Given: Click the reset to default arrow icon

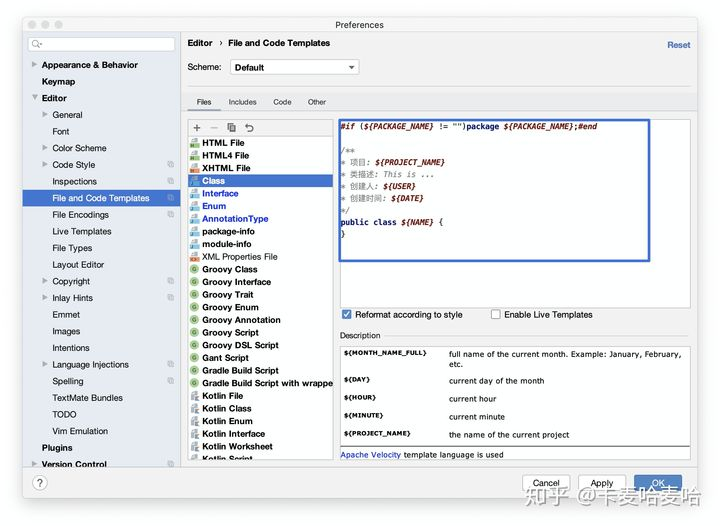Looking at the screenshot, I should click(x=249, y=128).
